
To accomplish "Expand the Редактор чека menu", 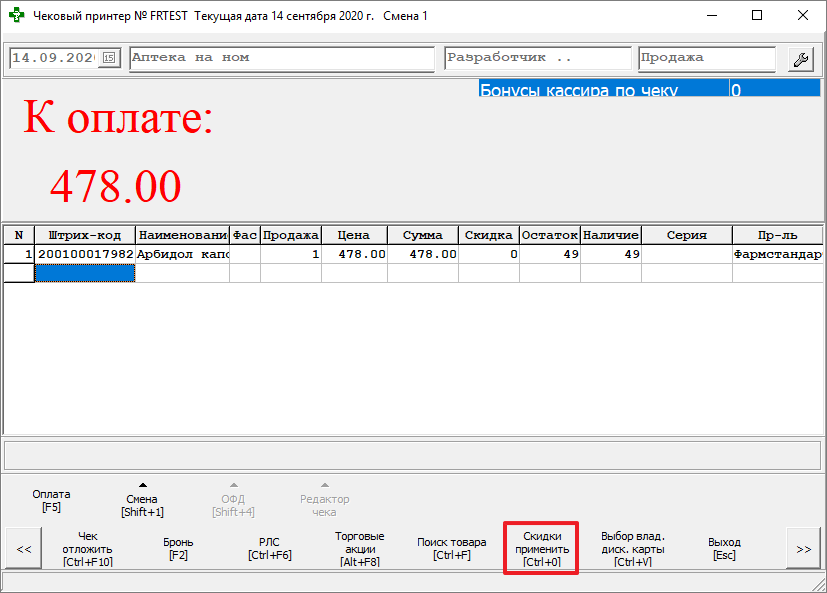I will pos(324,500).
